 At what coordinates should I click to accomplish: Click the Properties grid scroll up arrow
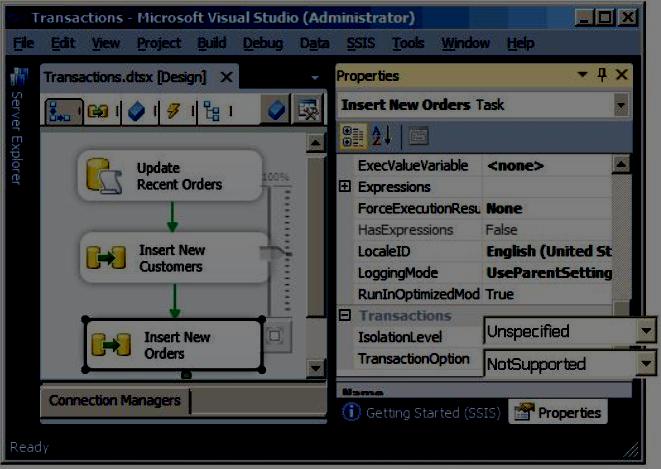pos(621,164)
